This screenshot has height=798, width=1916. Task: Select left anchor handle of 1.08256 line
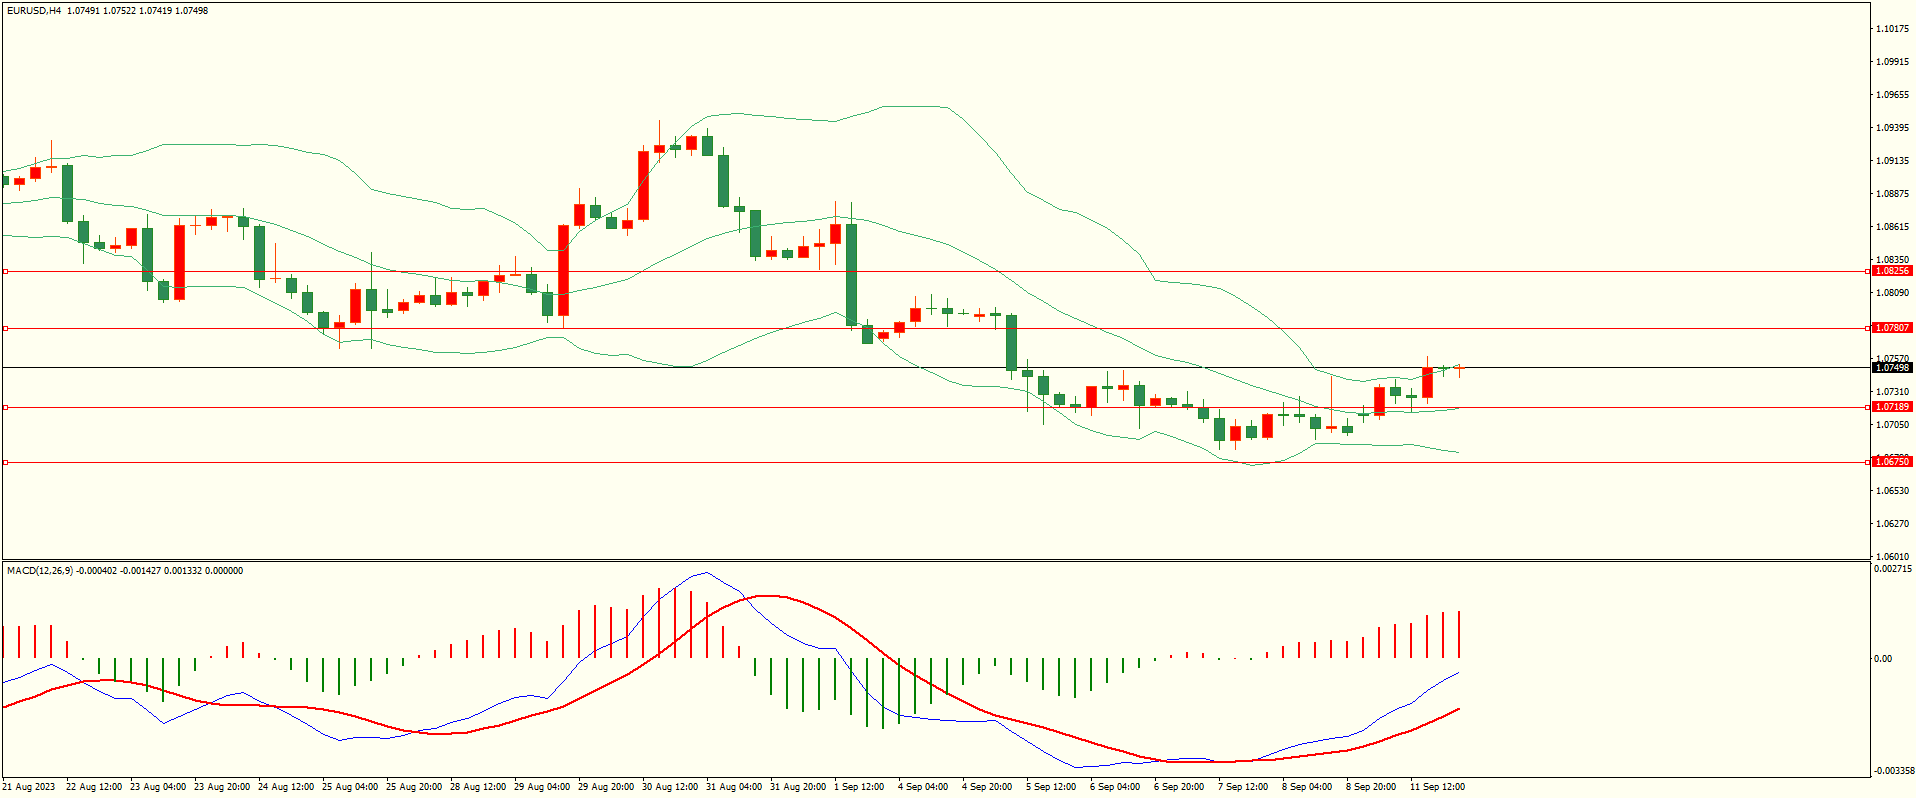[x=5, y=271]
